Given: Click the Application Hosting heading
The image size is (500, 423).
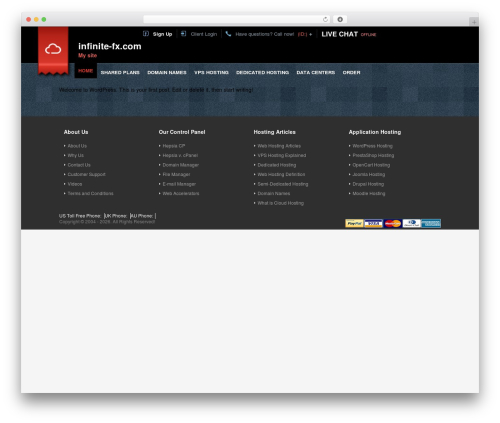Looking at the screenshot, I should [x=375, y=132].
